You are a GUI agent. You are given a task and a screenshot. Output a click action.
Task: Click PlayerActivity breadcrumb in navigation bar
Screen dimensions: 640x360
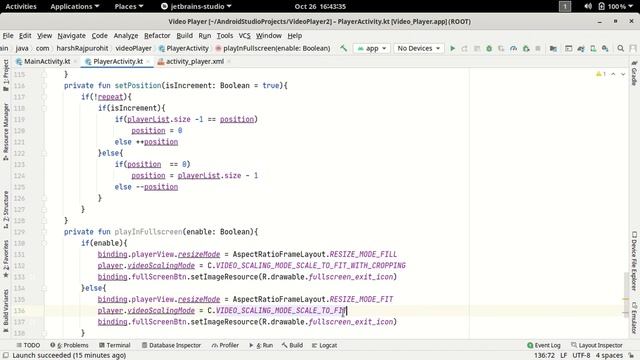pos(184,48)
